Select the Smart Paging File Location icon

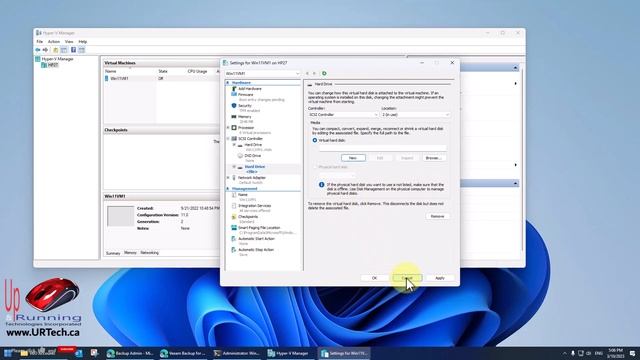pyautogui.click(x=234, y=228)
